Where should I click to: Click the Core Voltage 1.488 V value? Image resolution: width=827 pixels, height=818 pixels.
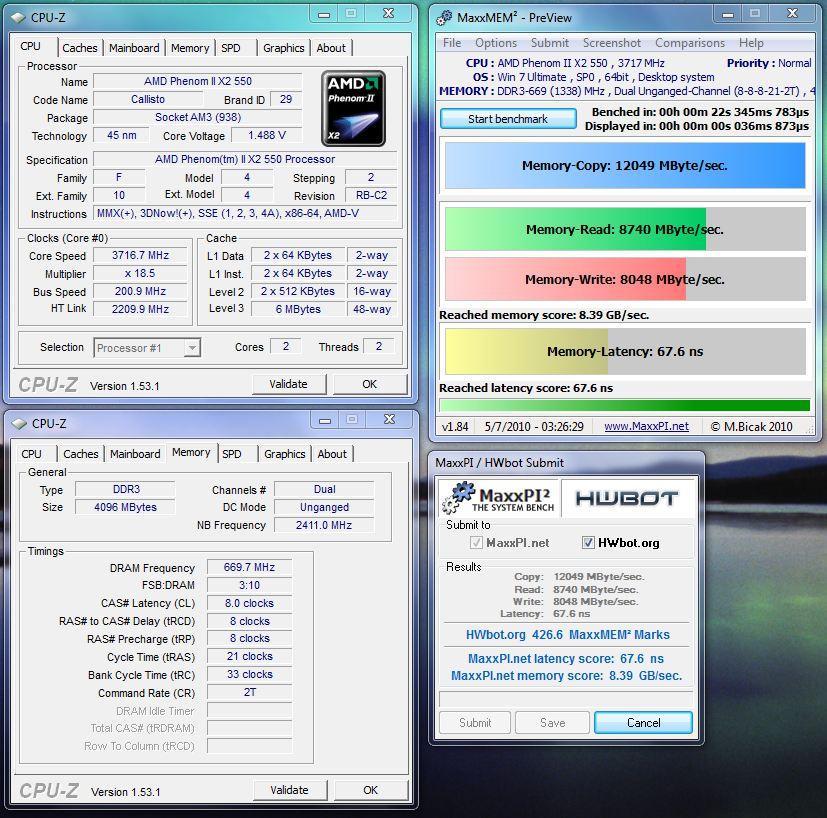tap(267, 136)
